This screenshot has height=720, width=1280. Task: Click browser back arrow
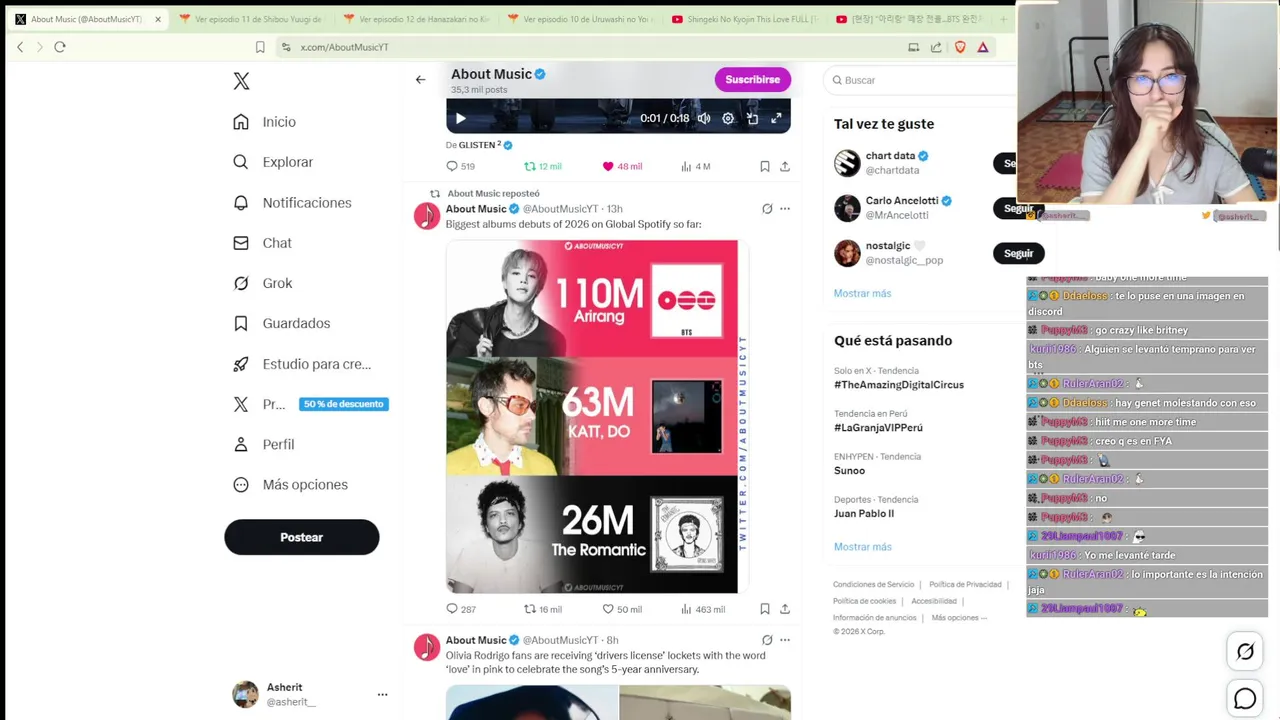click(x=20, y=47)
